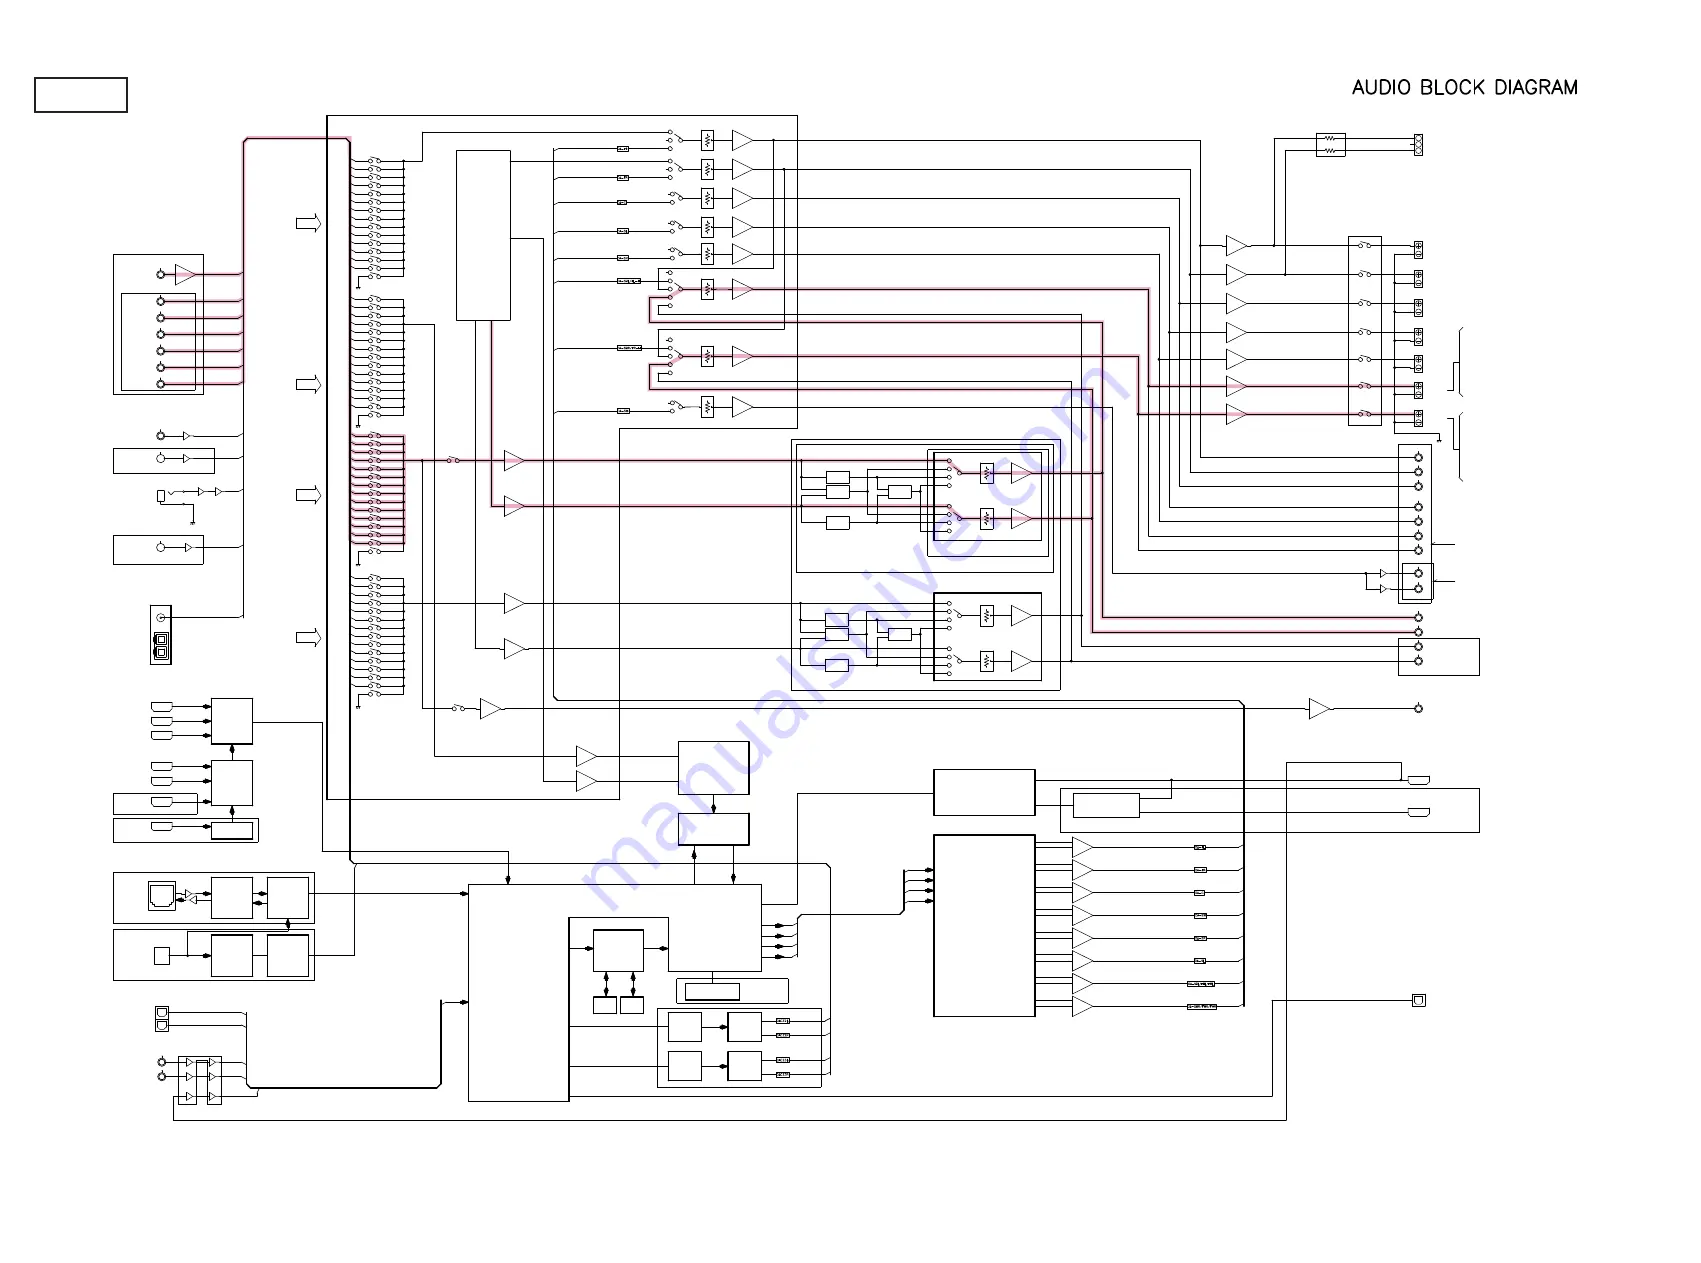
Task: Click the tall block inside the upper selector frame
Action: tap(484, 236)
